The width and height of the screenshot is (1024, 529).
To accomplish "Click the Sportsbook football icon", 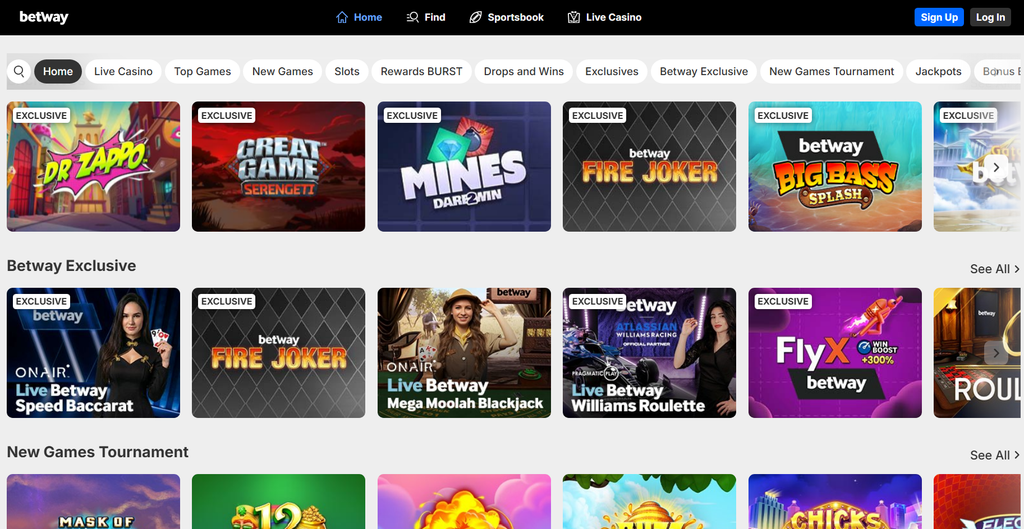I will (x=475, y=18).
